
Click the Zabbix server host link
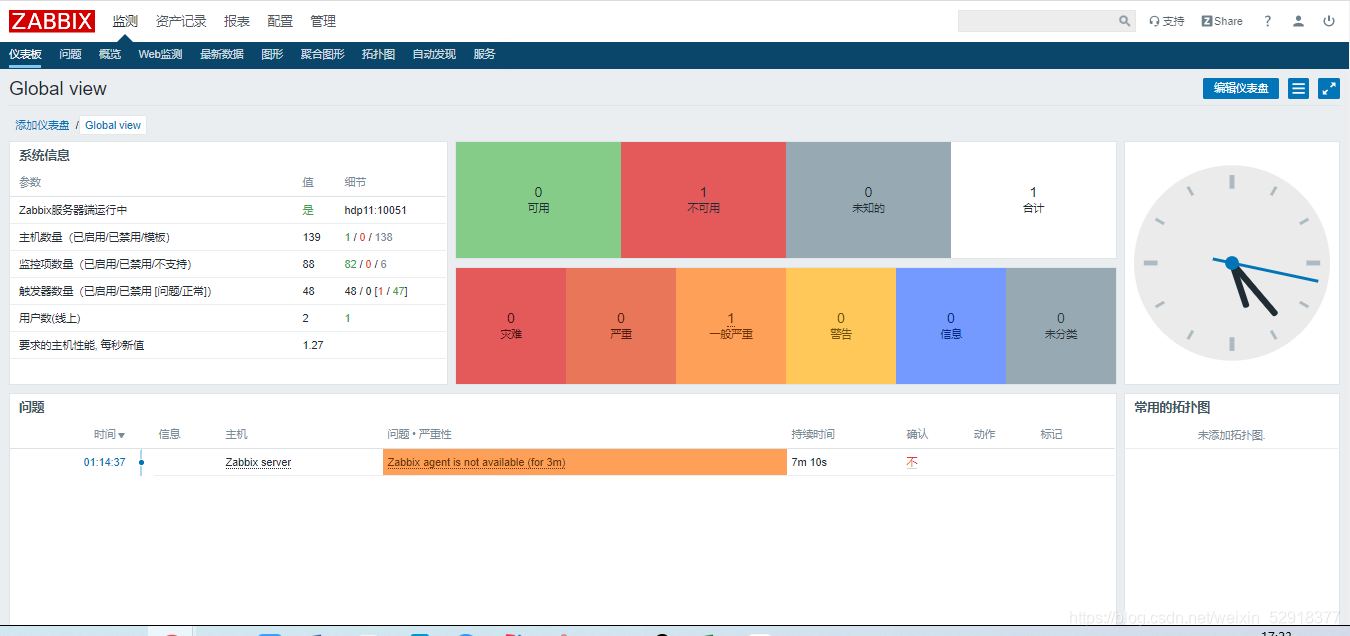point(258,462)
